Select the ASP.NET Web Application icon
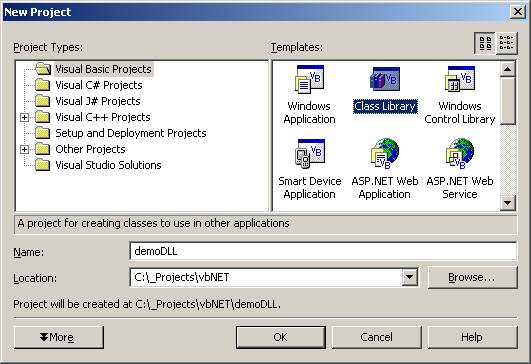 (385, 153)
